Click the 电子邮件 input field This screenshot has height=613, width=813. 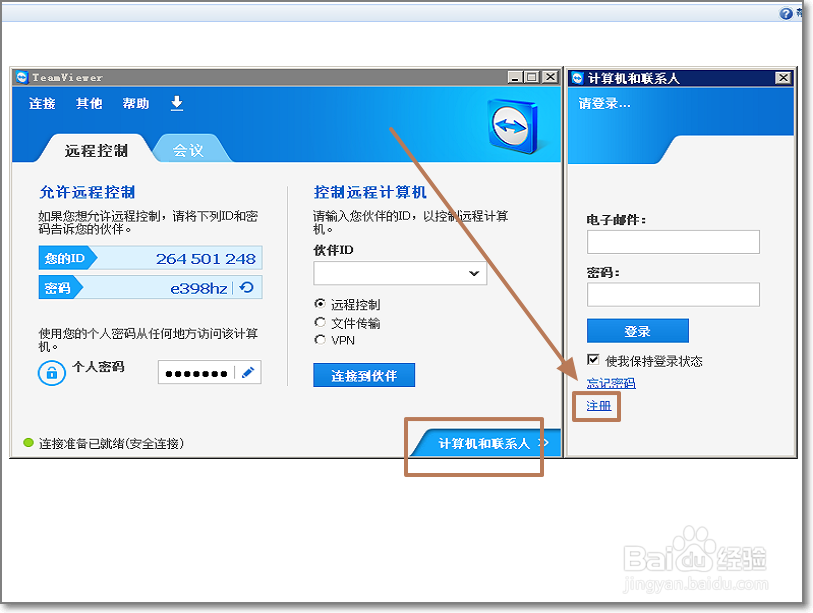[673, 242]
